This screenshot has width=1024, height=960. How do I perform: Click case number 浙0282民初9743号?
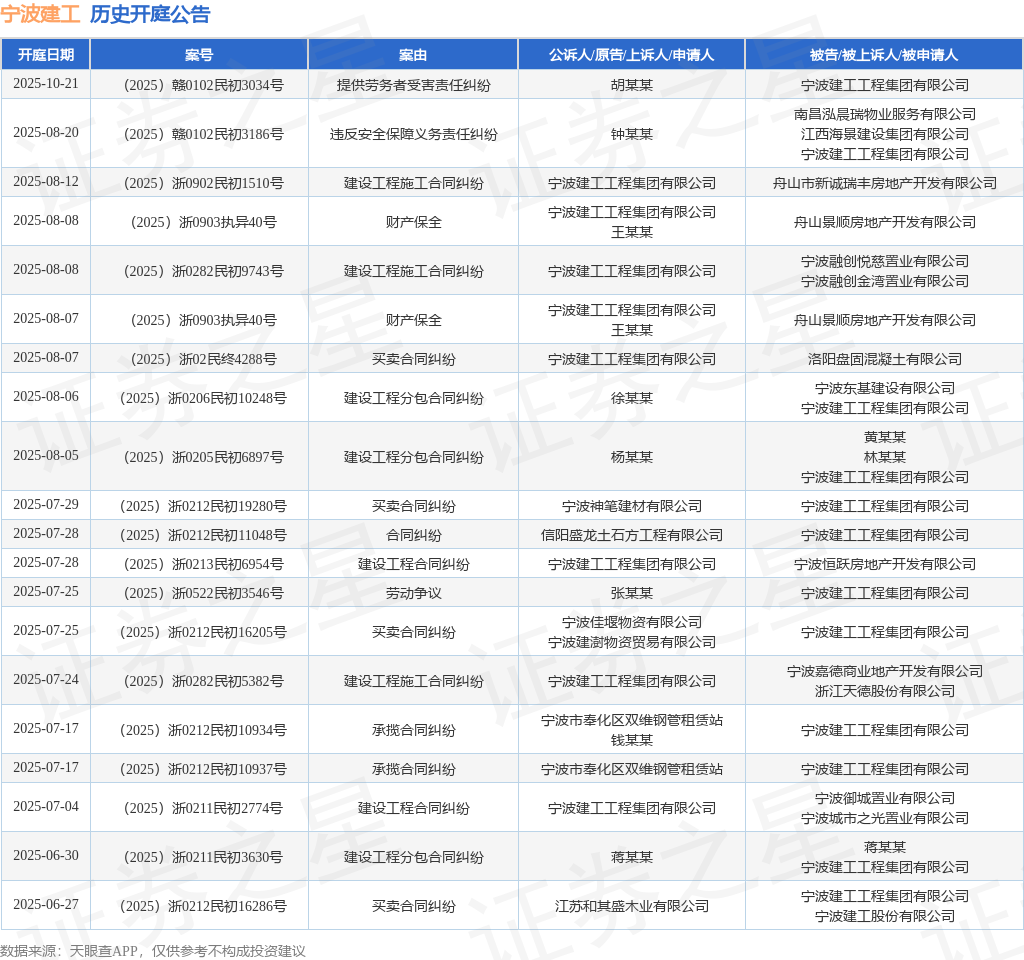[204, 271]
